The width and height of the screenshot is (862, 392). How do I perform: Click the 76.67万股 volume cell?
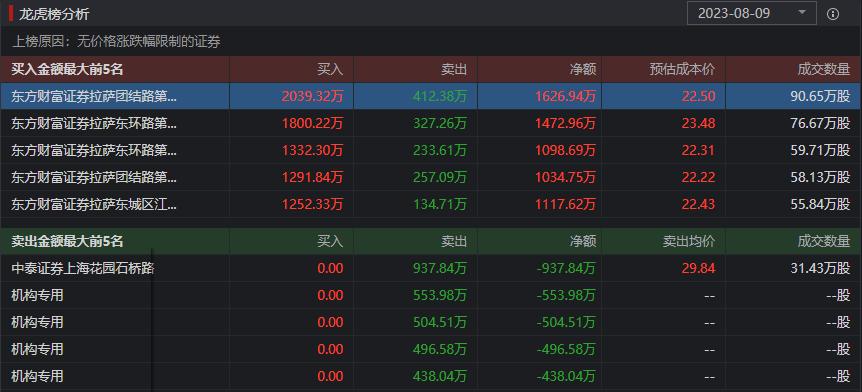tap(820, 123)
